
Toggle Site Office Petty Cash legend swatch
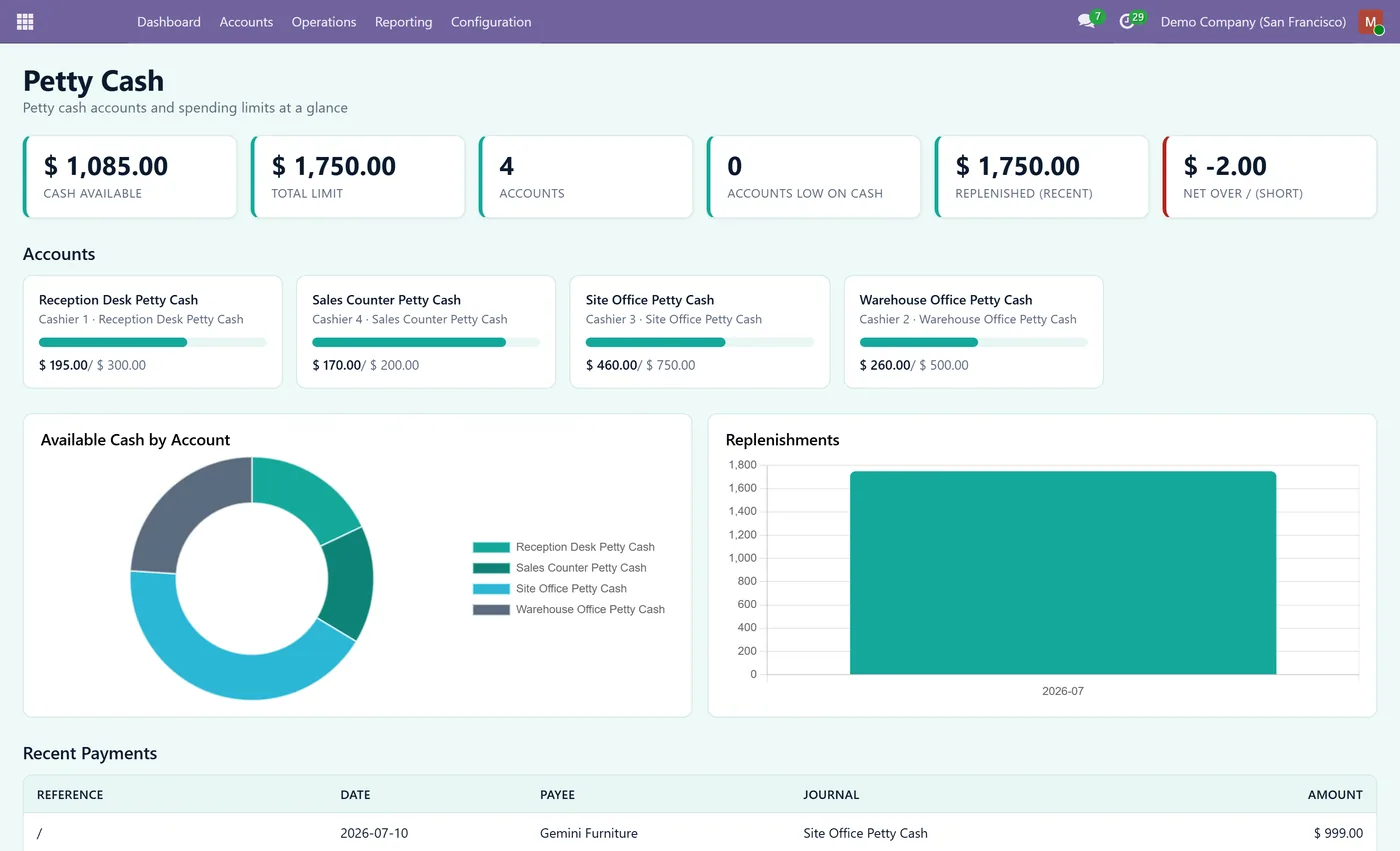click(491, 589)
